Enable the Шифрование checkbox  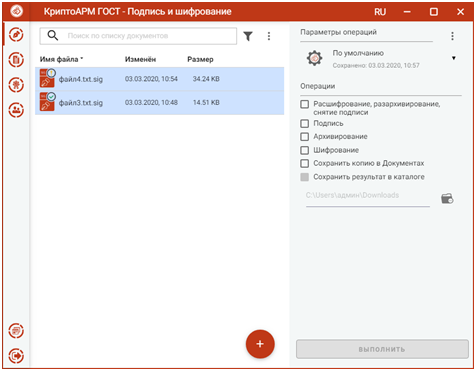coord(305,150)
